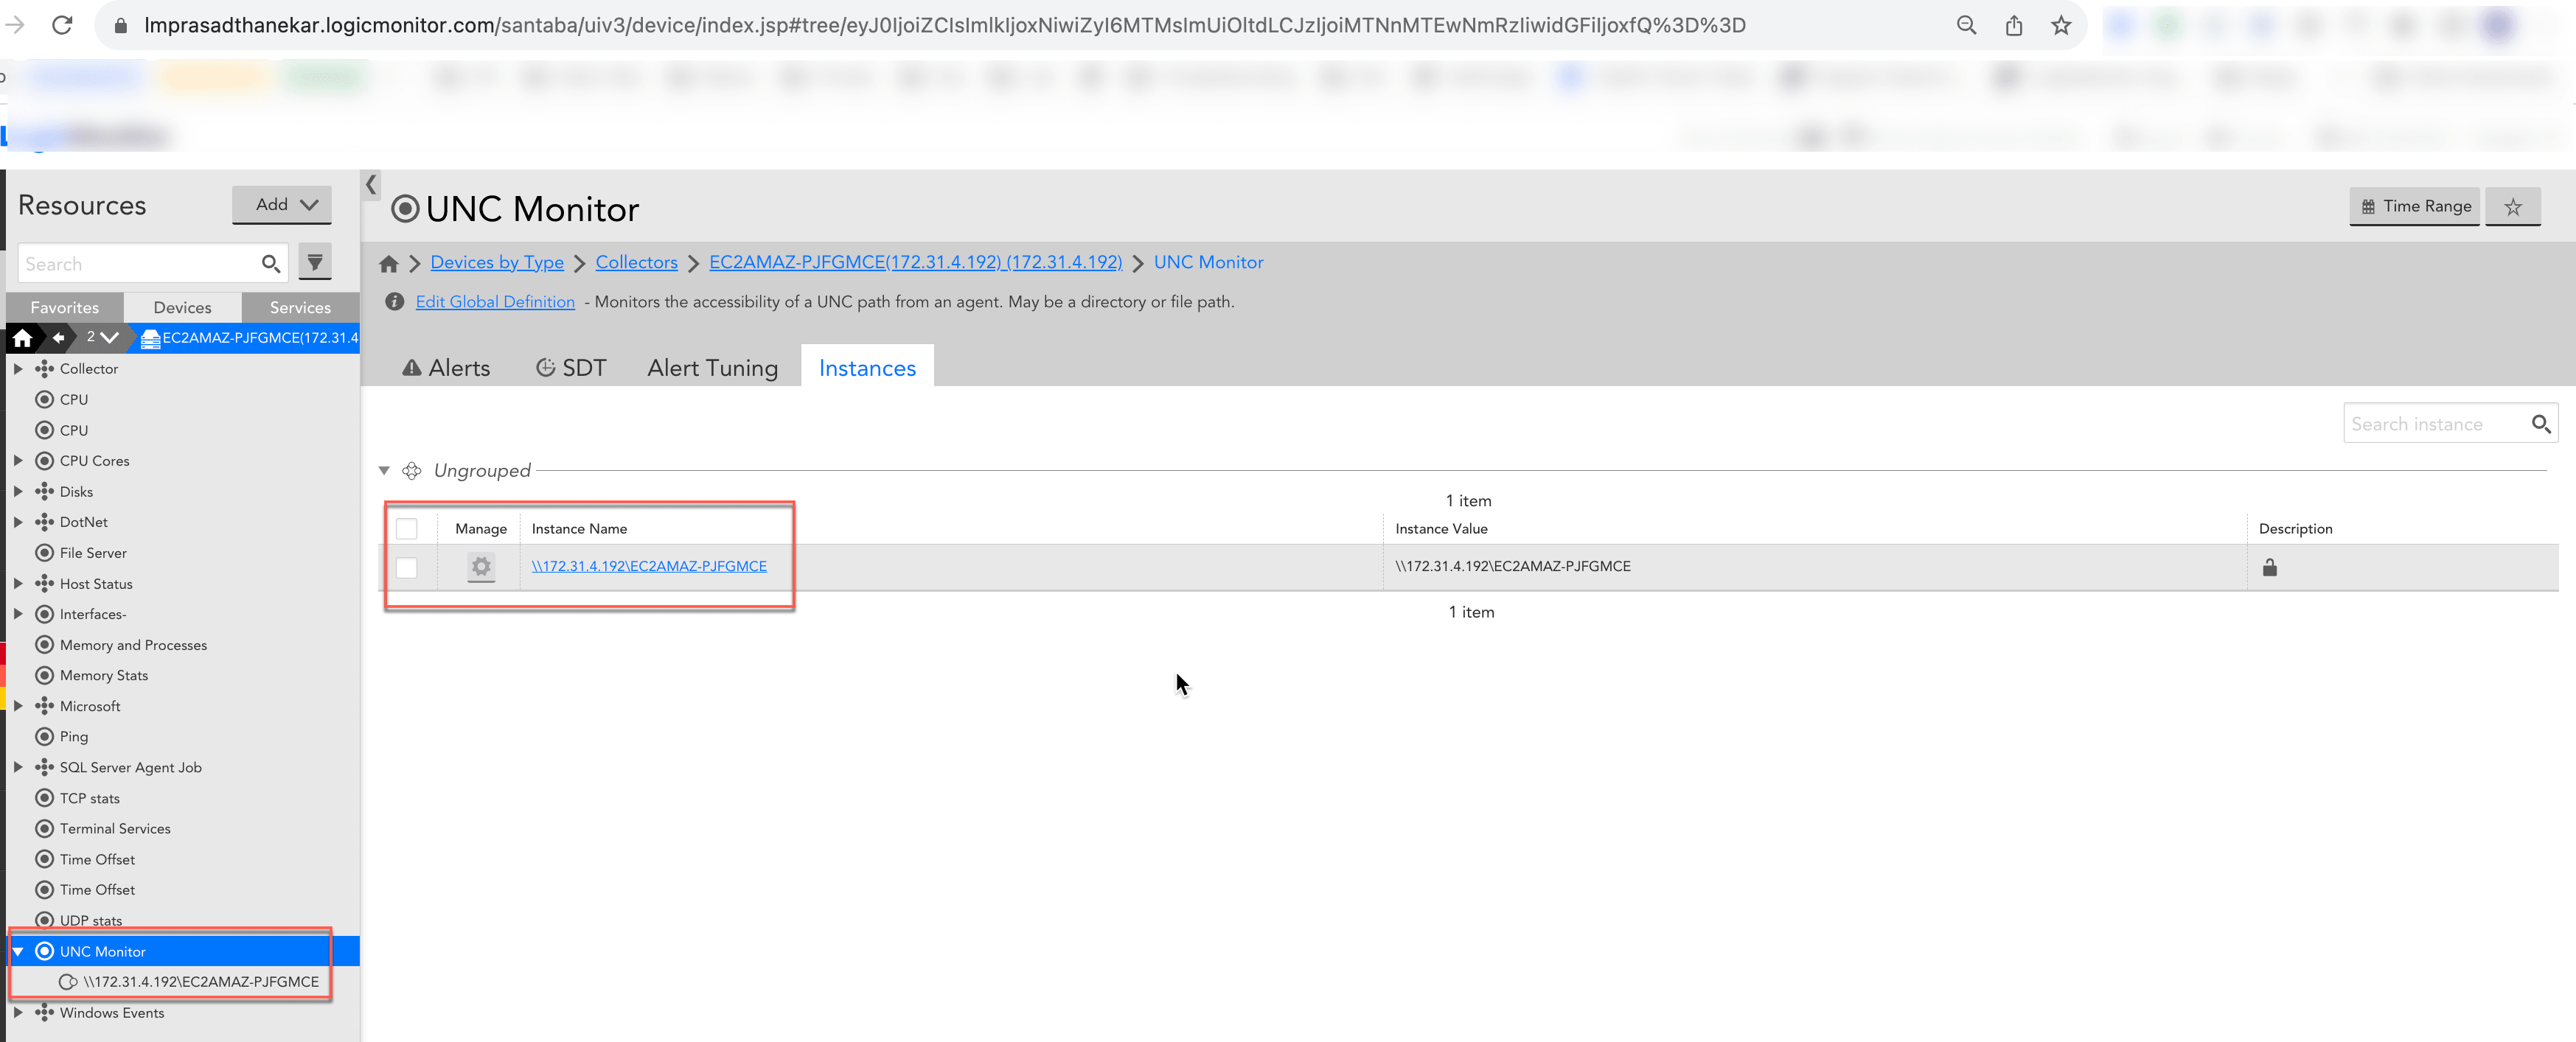
Task: Click the File Server datasource icon
Action: pyautogui.click(x=45, y=553)
